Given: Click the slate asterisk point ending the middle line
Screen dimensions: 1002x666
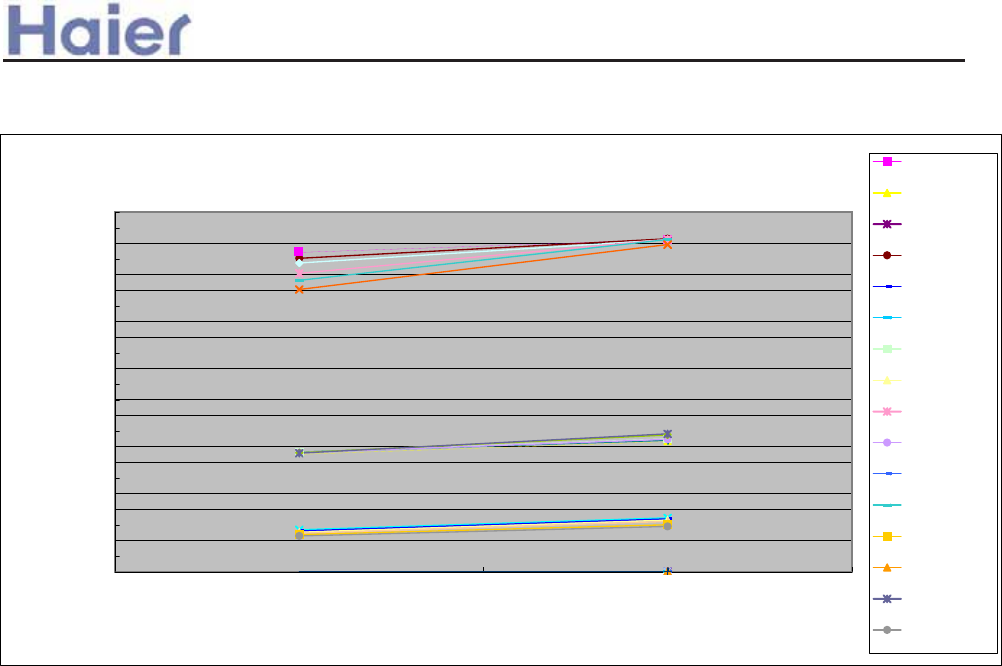Looking at the screenshot, I should [x=667, y=434].
